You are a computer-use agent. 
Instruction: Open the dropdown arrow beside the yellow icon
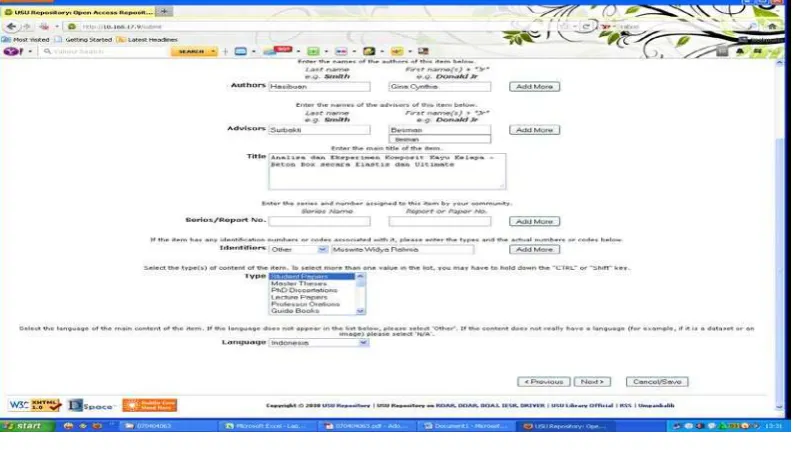pos(410,52)
